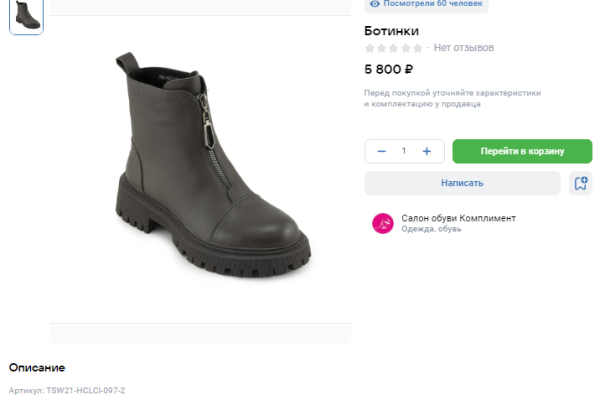The width and height of the screenshot is (600, 400).
Task: Click the first rating star
Action: pos(370,48)
